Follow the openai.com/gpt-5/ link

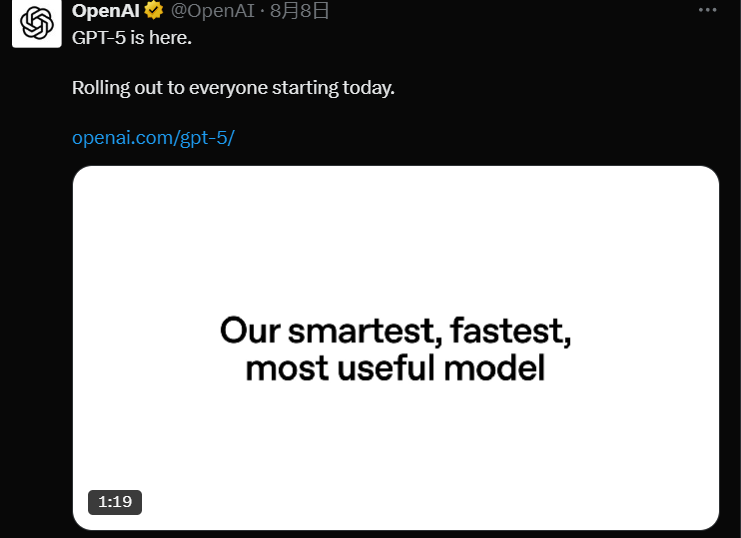(x=153, y=138)
